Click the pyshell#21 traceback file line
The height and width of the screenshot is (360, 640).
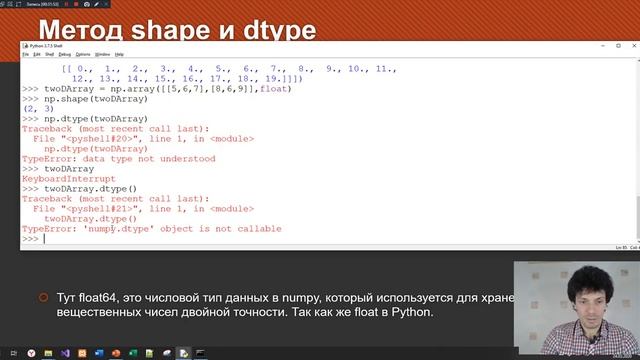pos(143,209)
